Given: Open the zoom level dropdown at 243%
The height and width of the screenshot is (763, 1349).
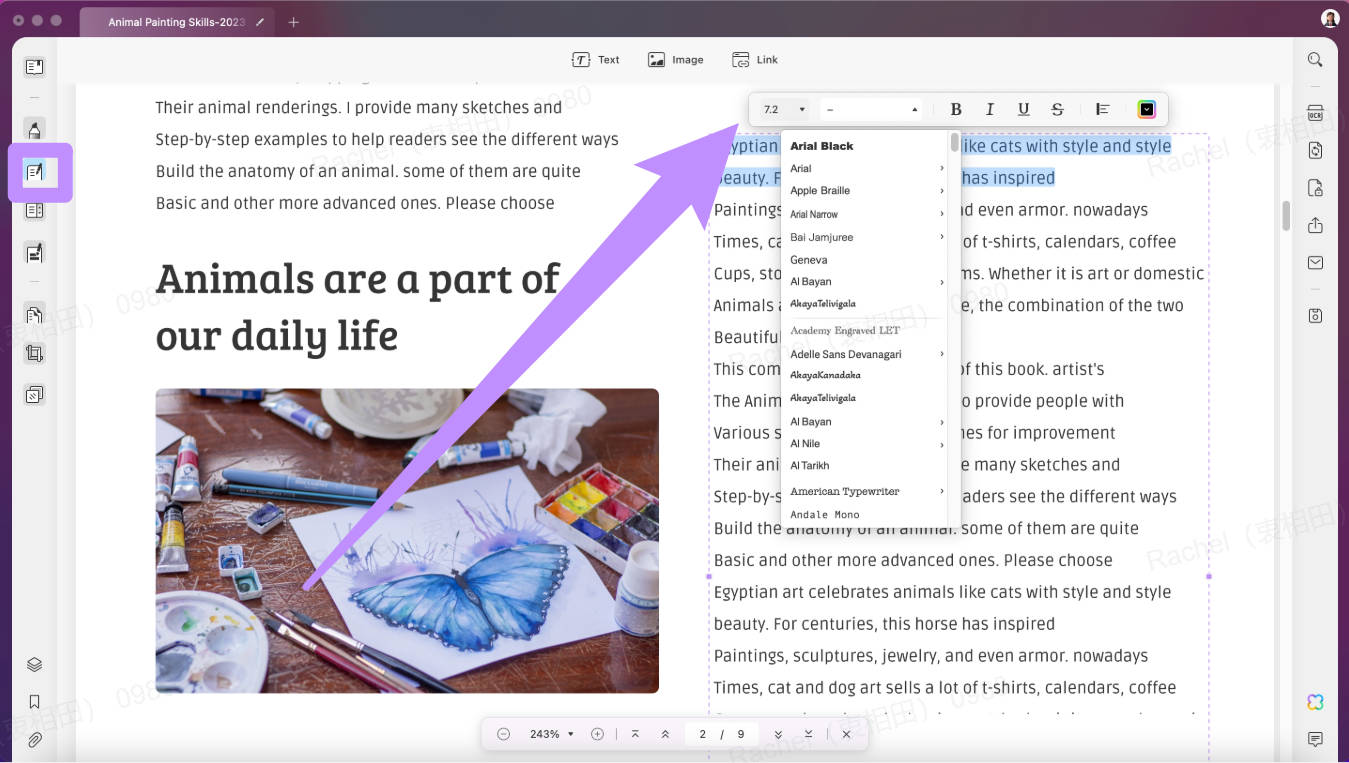Looking at the screenshot, I should tap(551, 734).
